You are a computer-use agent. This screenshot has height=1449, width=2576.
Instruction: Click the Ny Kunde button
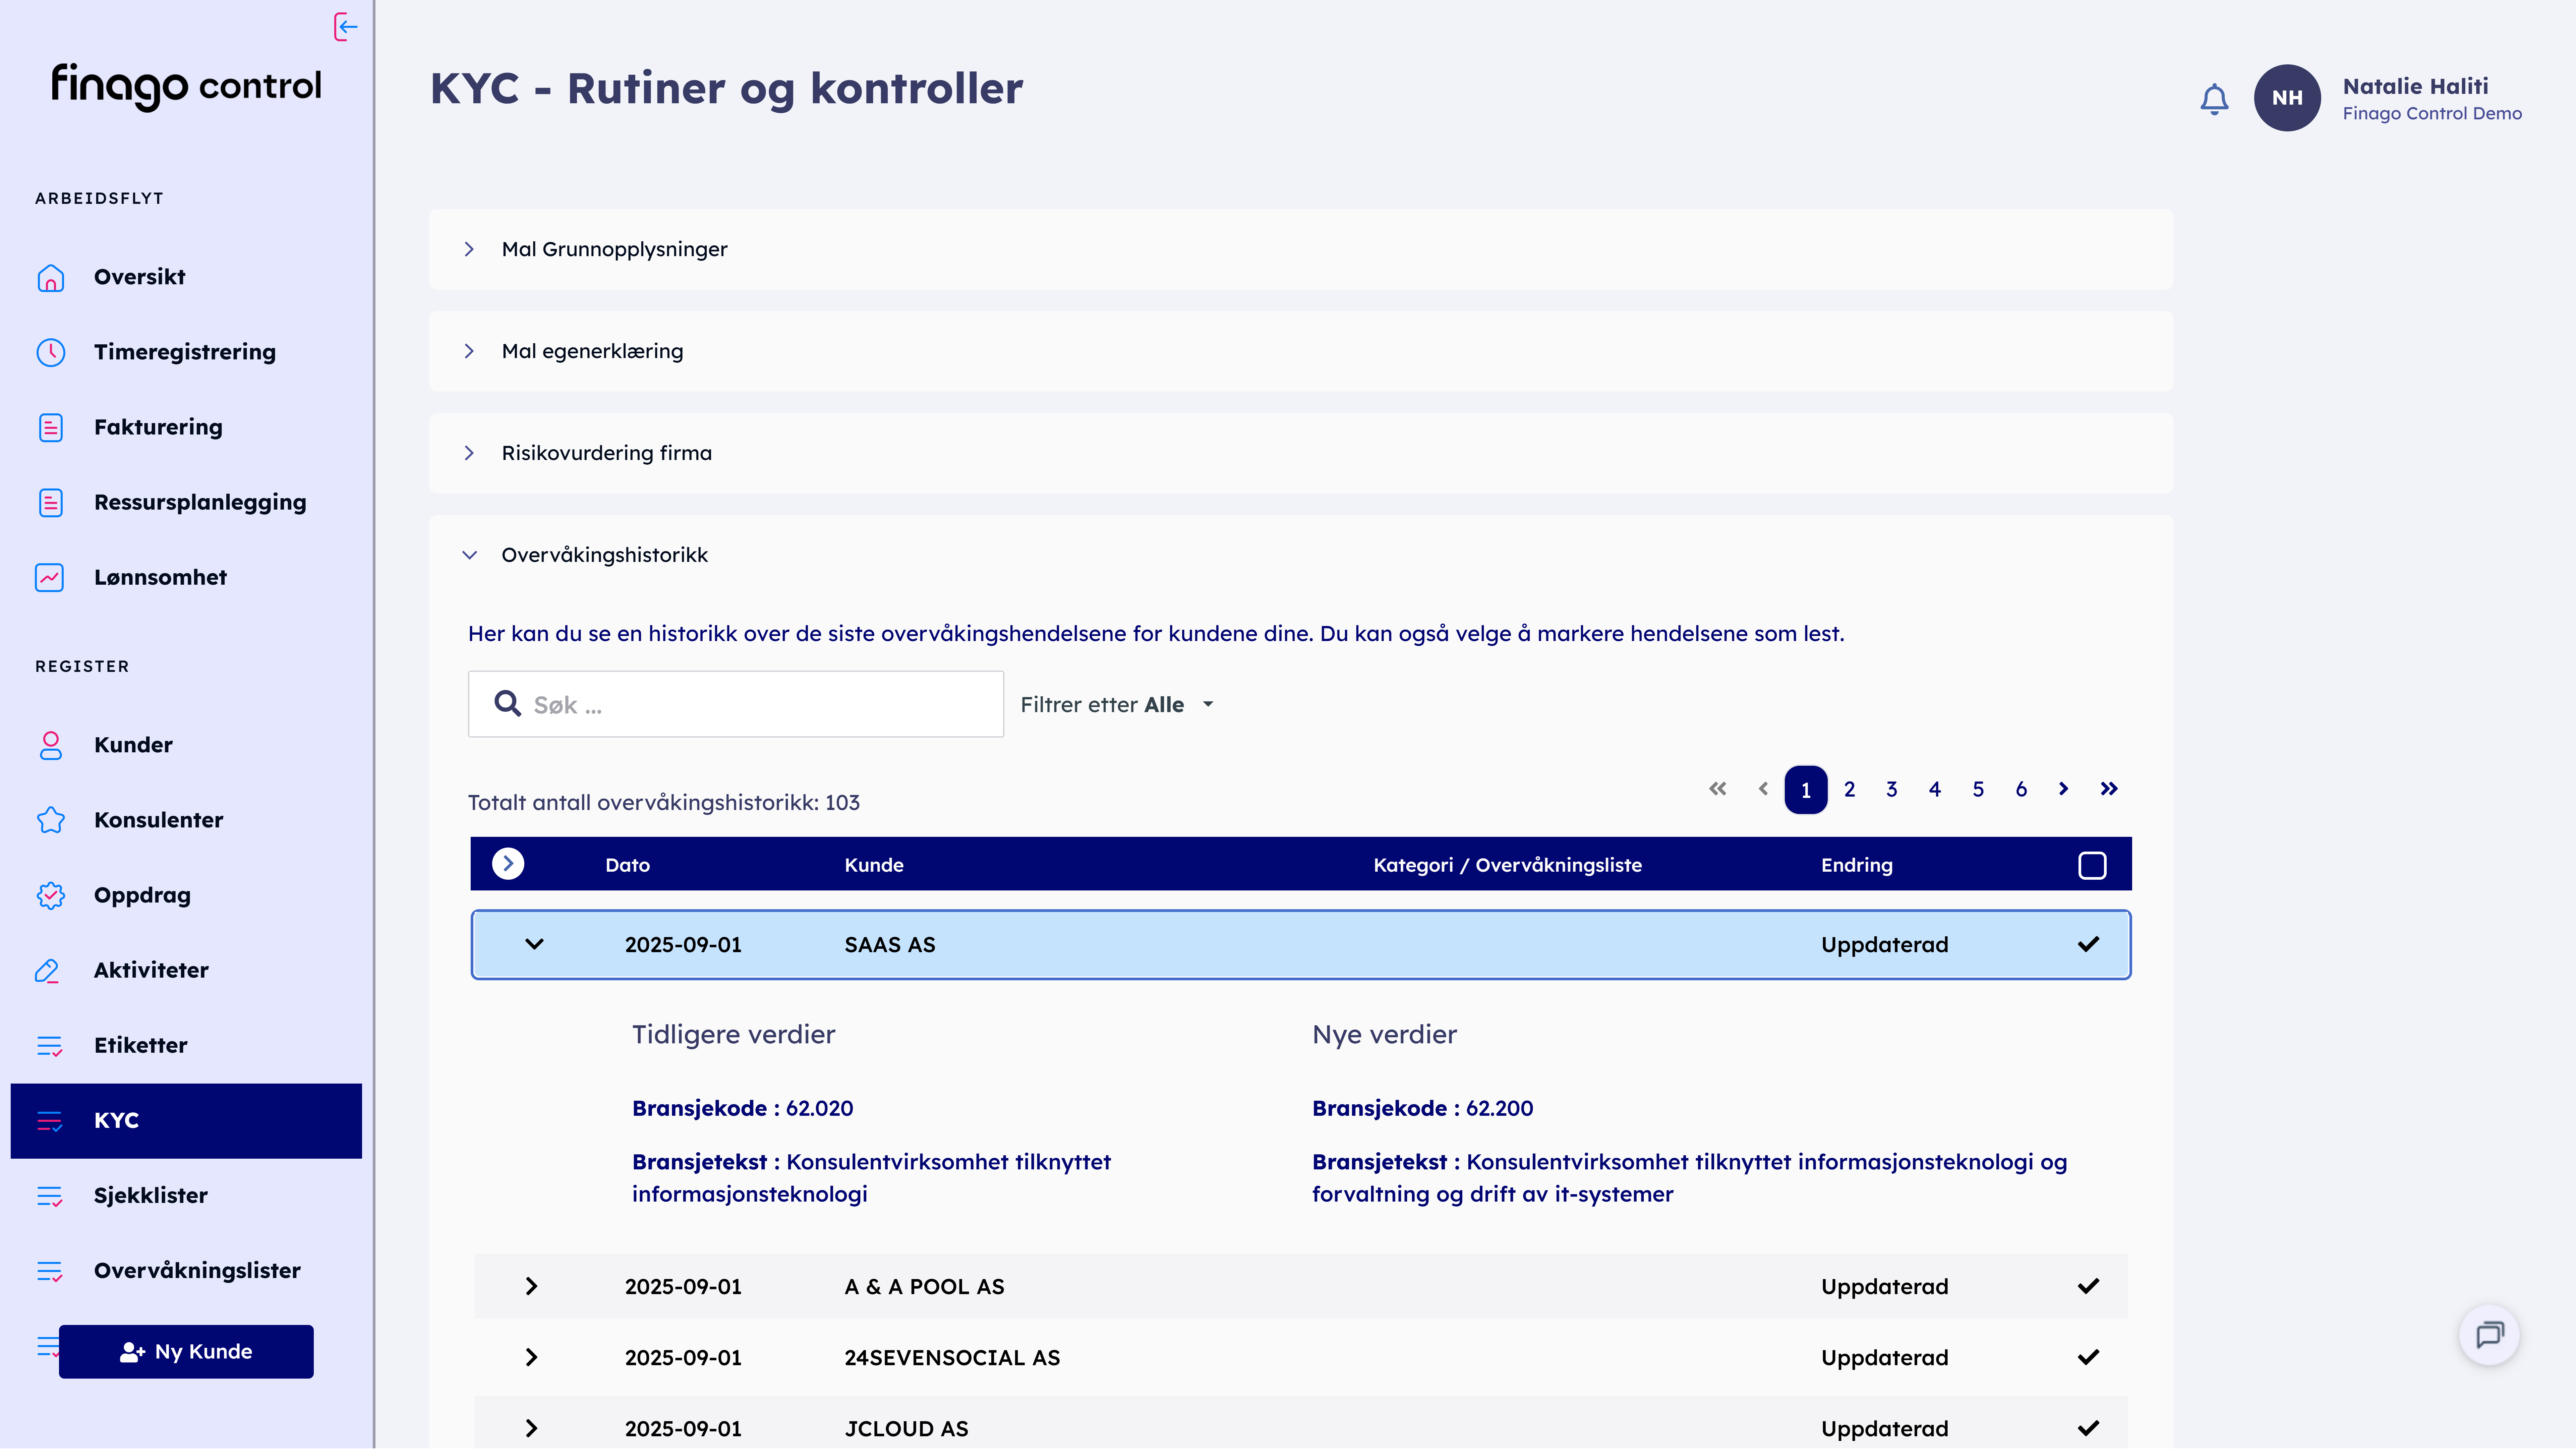coord(186,1351)
